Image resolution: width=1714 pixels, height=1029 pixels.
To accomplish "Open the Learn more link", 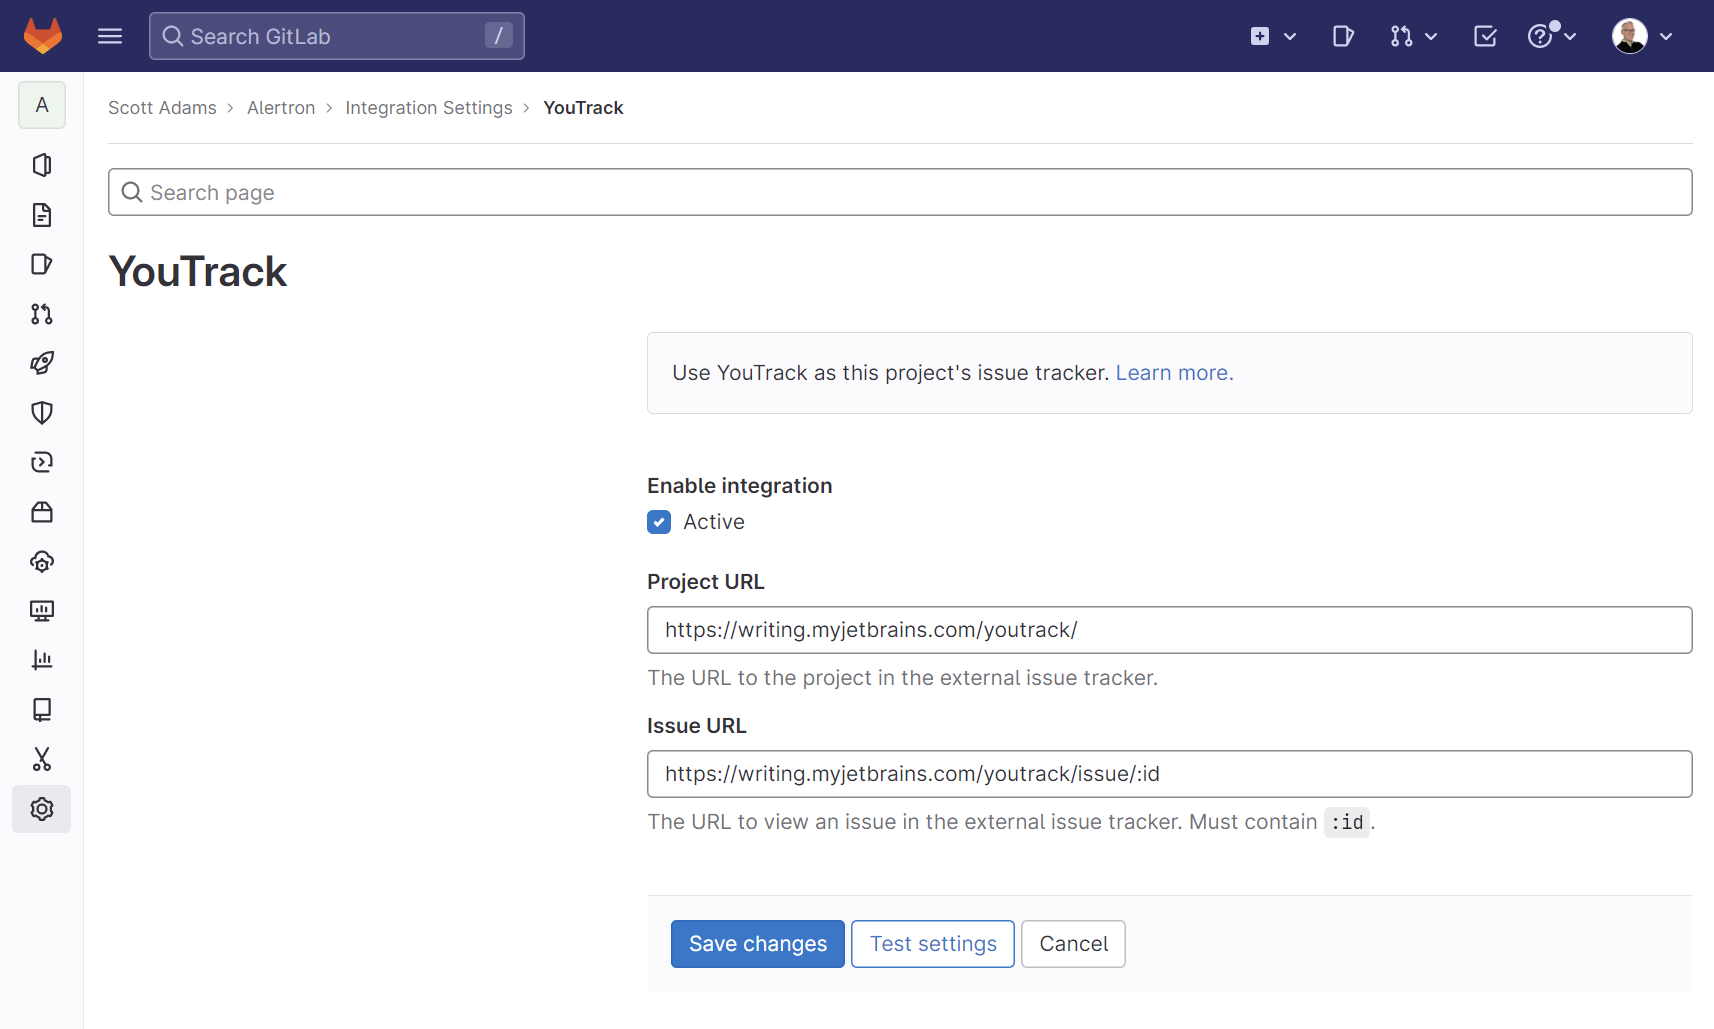I will coord(1174,373).
